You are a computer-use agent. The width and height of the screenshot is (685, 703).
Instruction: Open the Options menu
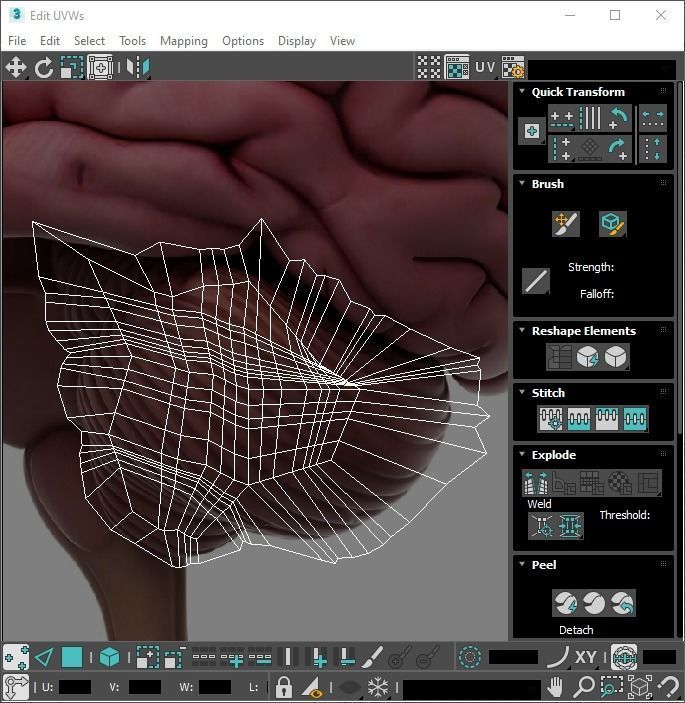point(243,41)
